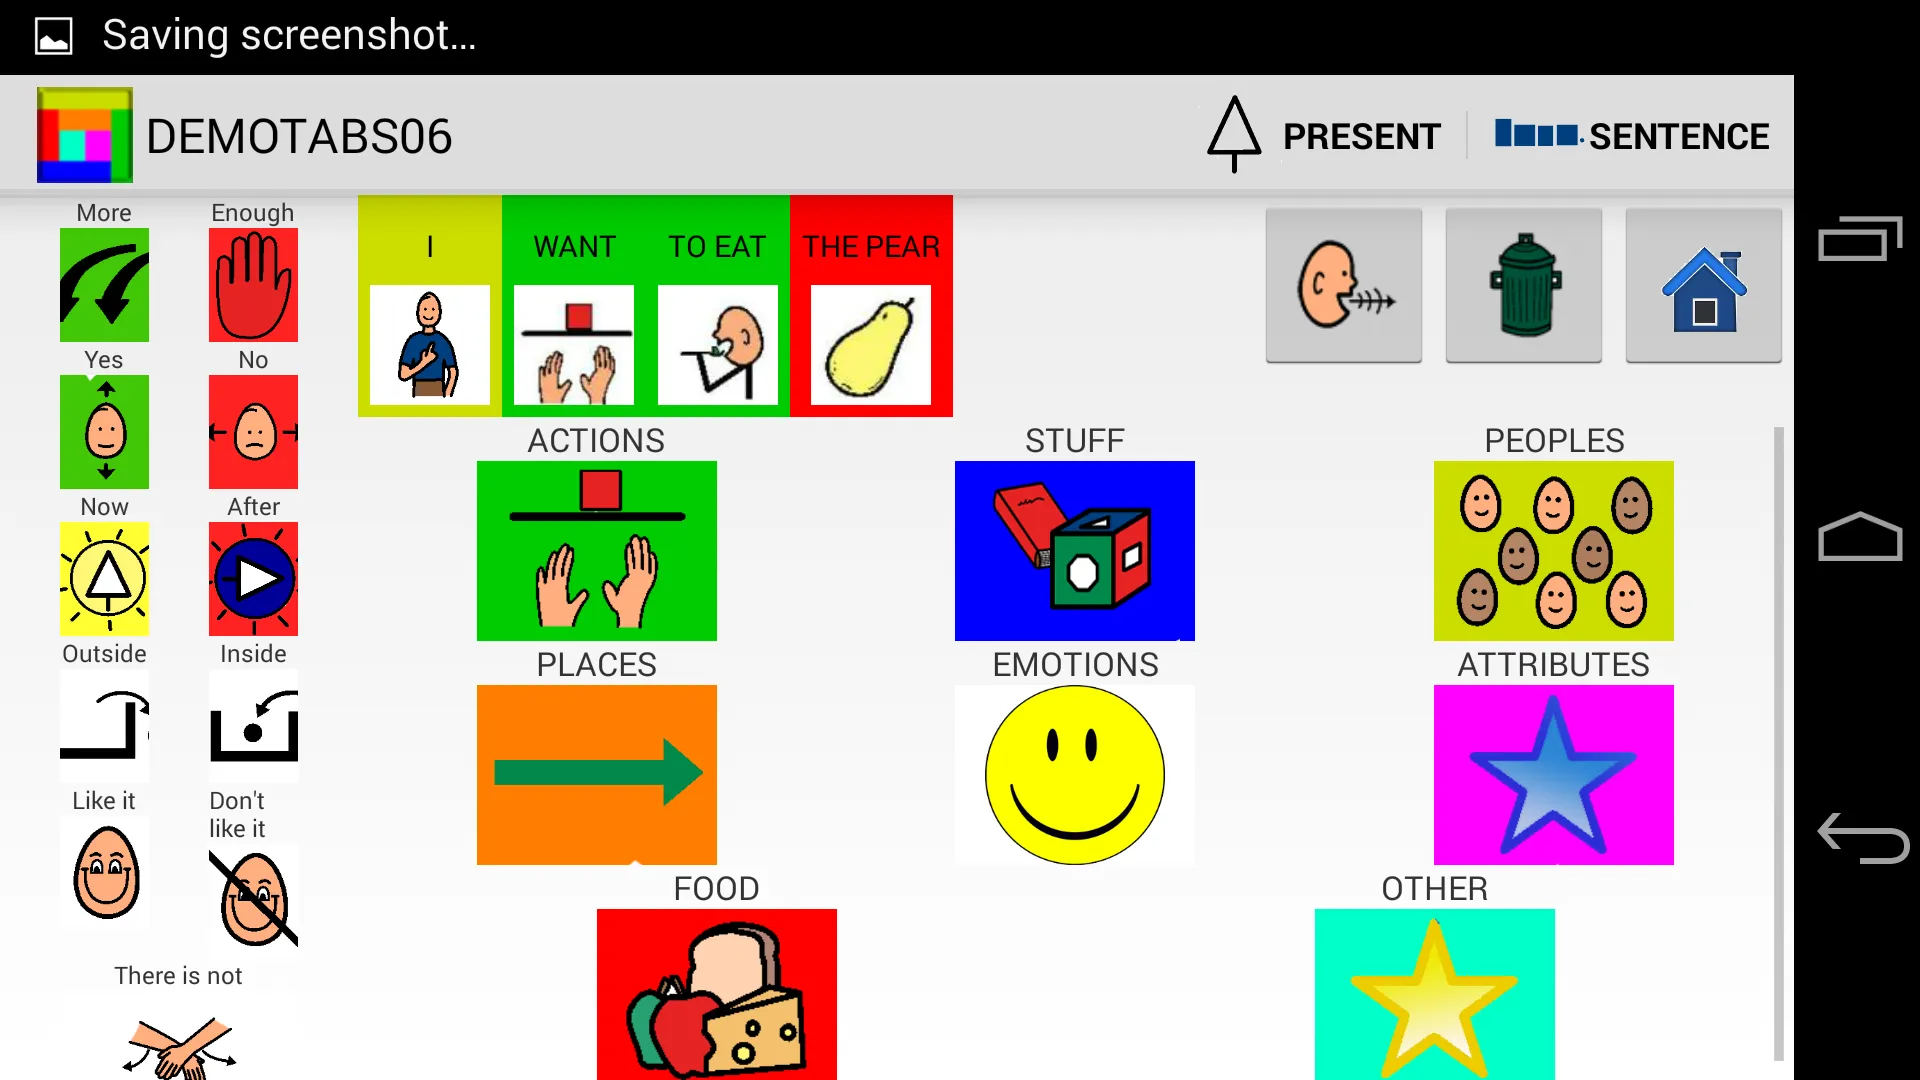Select the OTHER category icon
Viewport: 1920px width, 1080px height.
click(1435, 994)
